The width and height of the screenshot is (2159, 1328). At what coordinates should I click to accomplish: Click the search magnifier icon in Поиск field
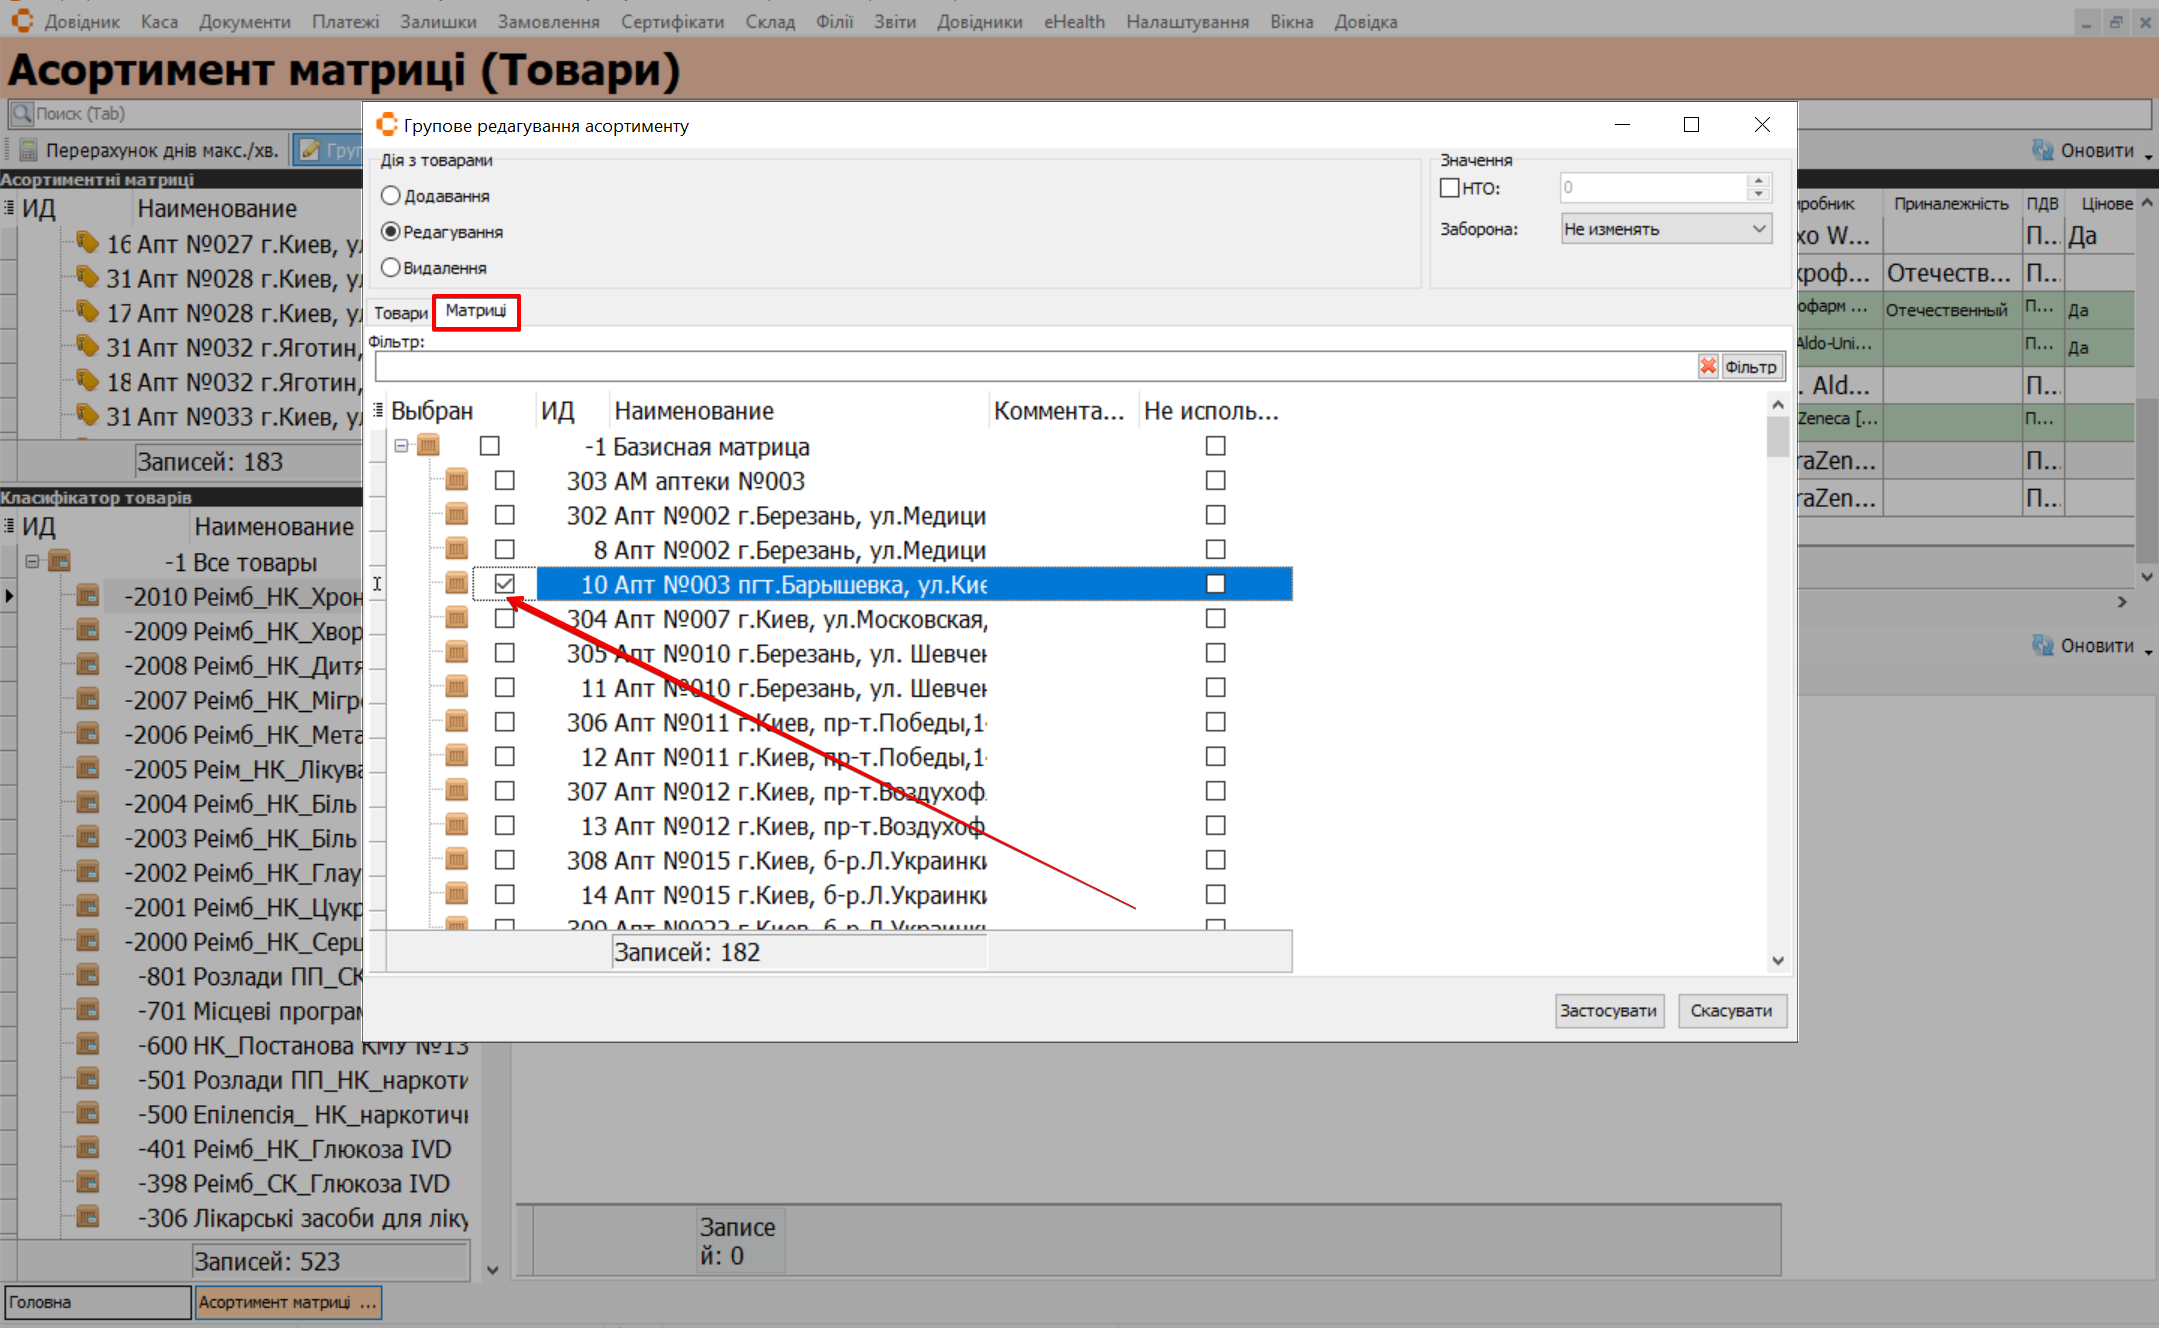pos(22,114)
